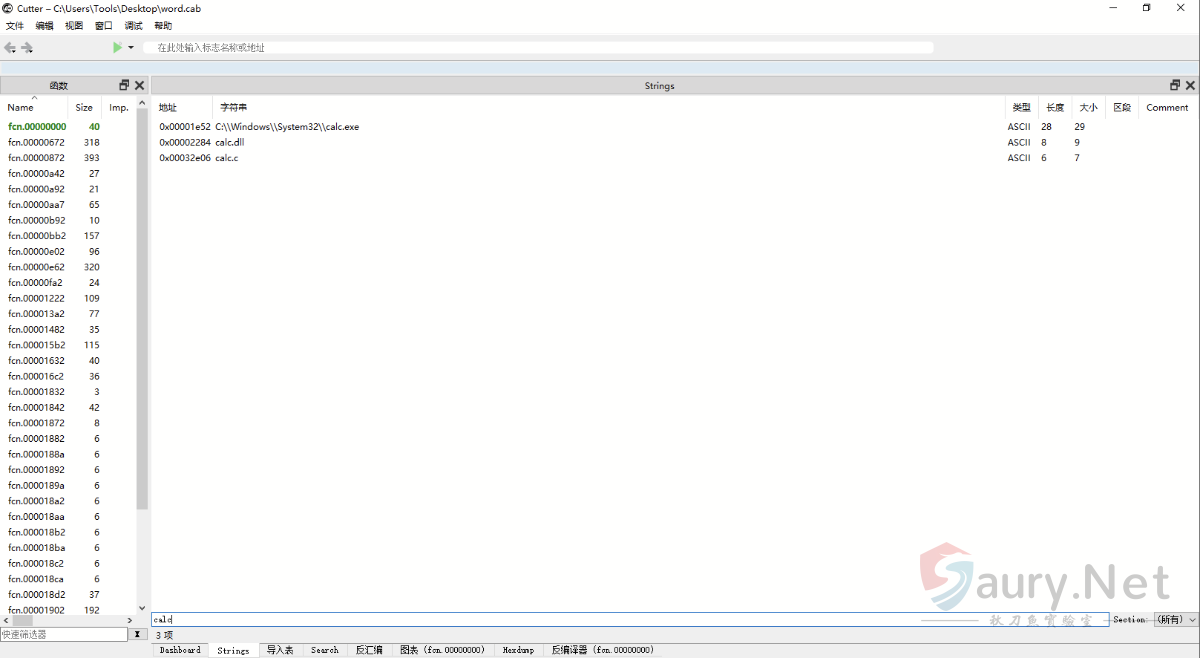Sort functions by the Size column header
Screen dimensions: 1200x658
point(84,107)
